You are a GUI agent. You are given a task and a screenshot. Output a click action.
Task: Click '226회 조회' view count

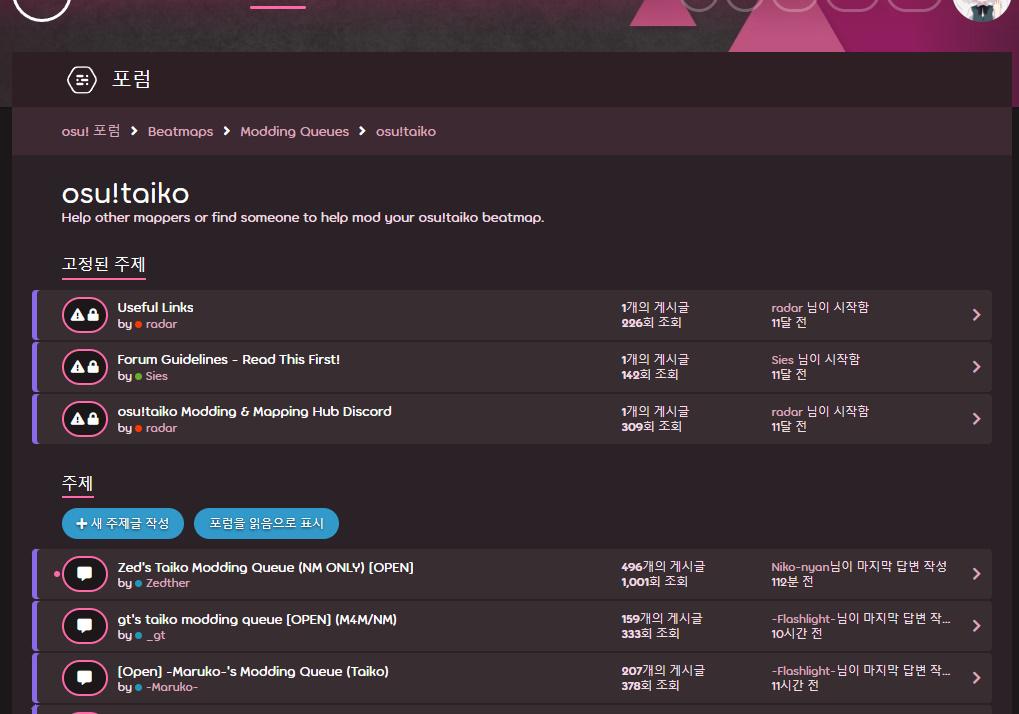[x=651, y=322]
